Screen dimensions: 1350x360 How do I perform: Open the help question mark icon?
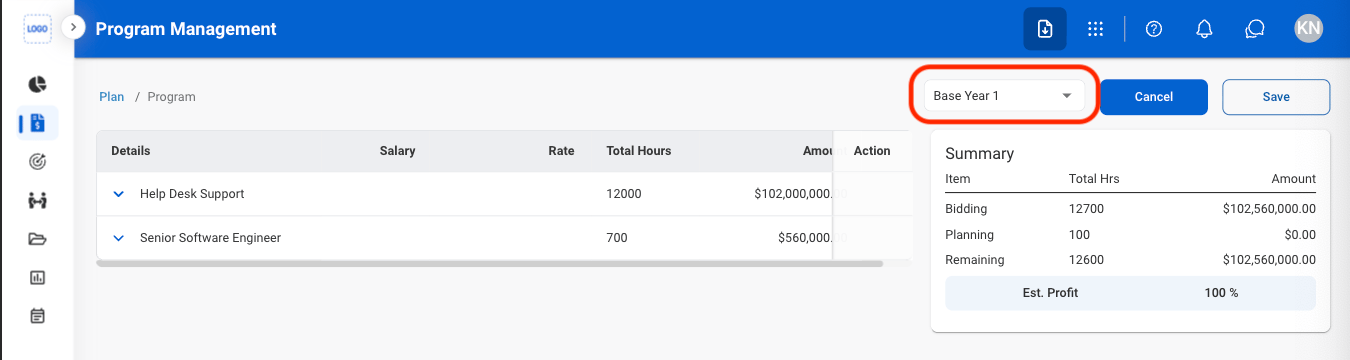coord(1154,29)
